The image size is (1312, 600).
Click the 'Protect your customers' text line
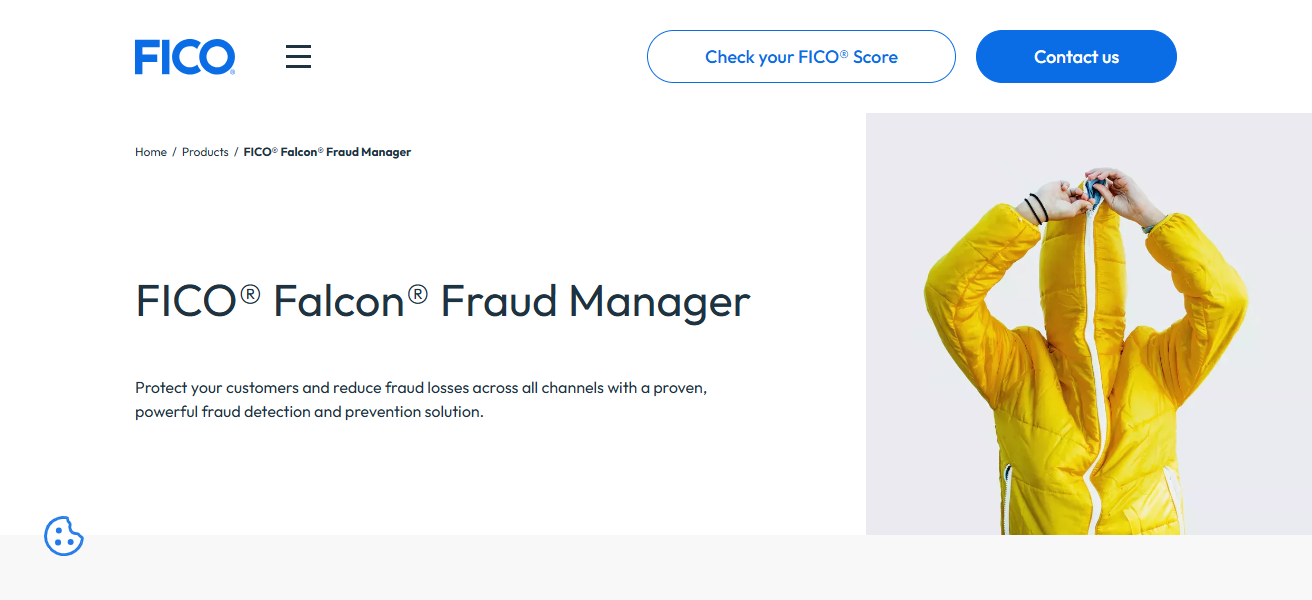421,387
